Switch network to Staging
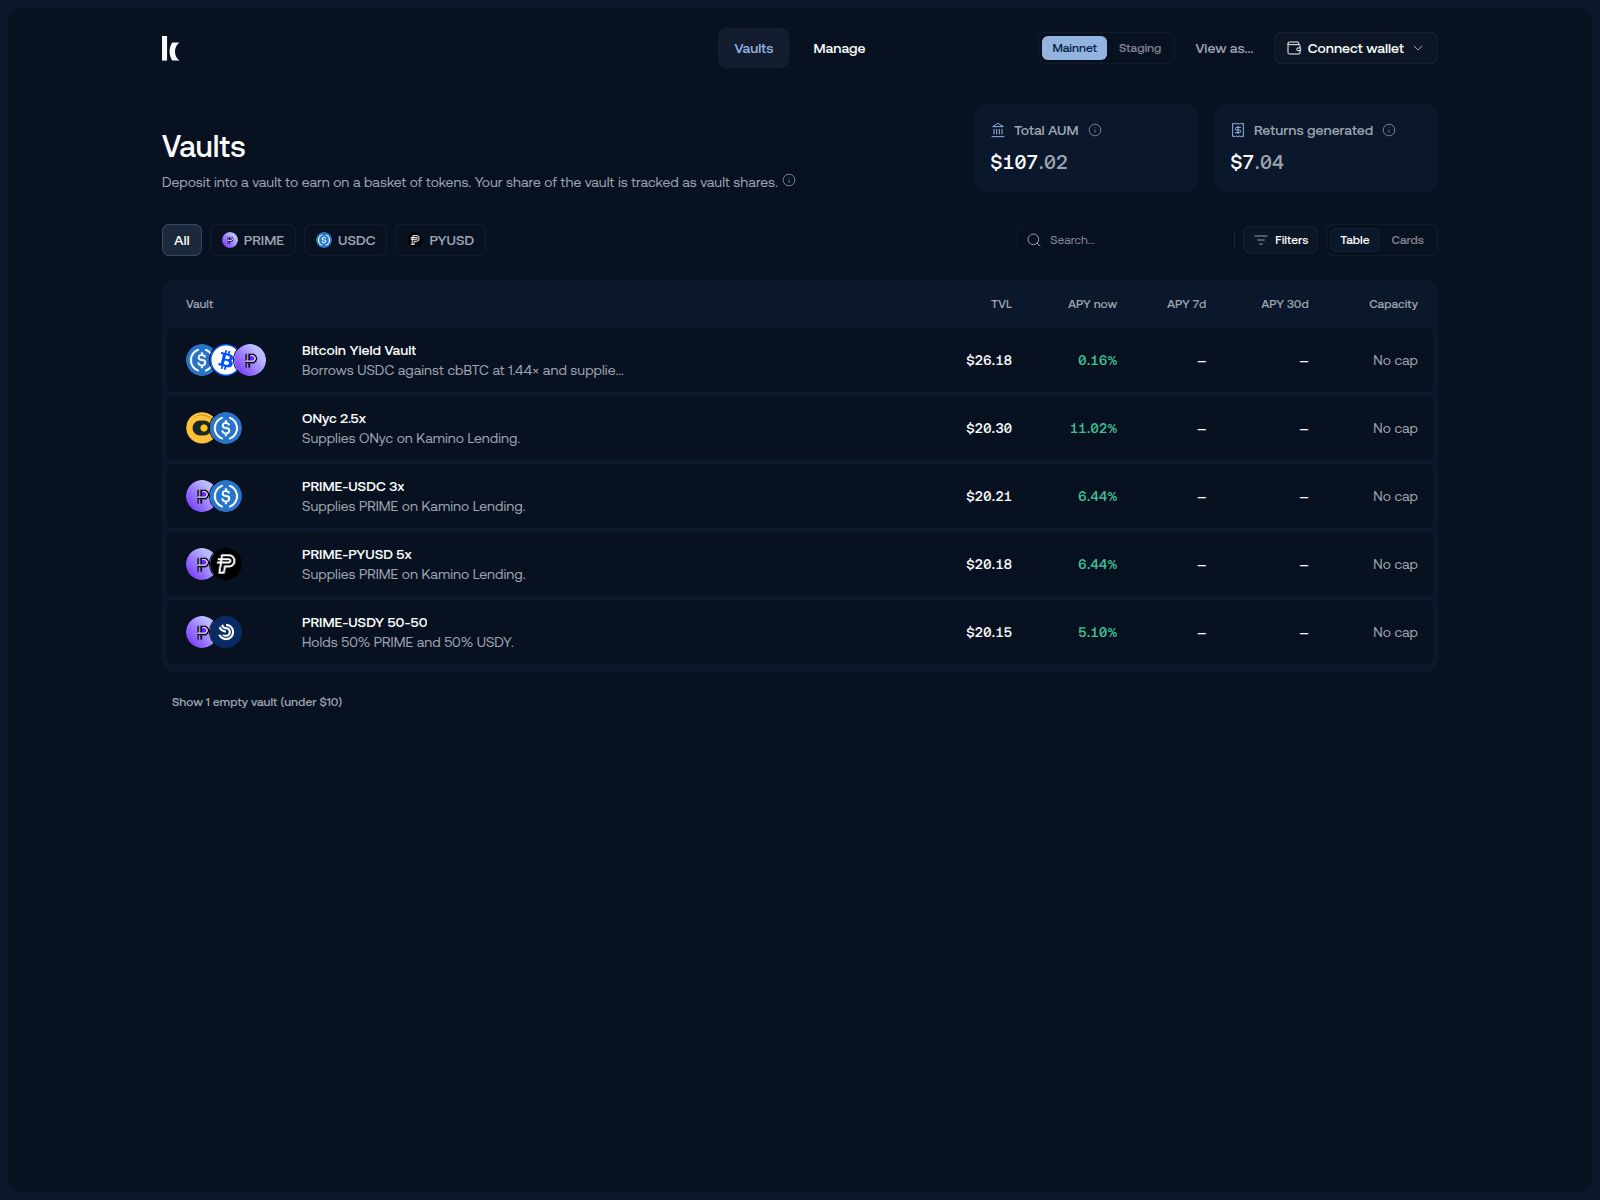The width and height of the screenshot is (1600, 1200). click(x=1140, y=48)
